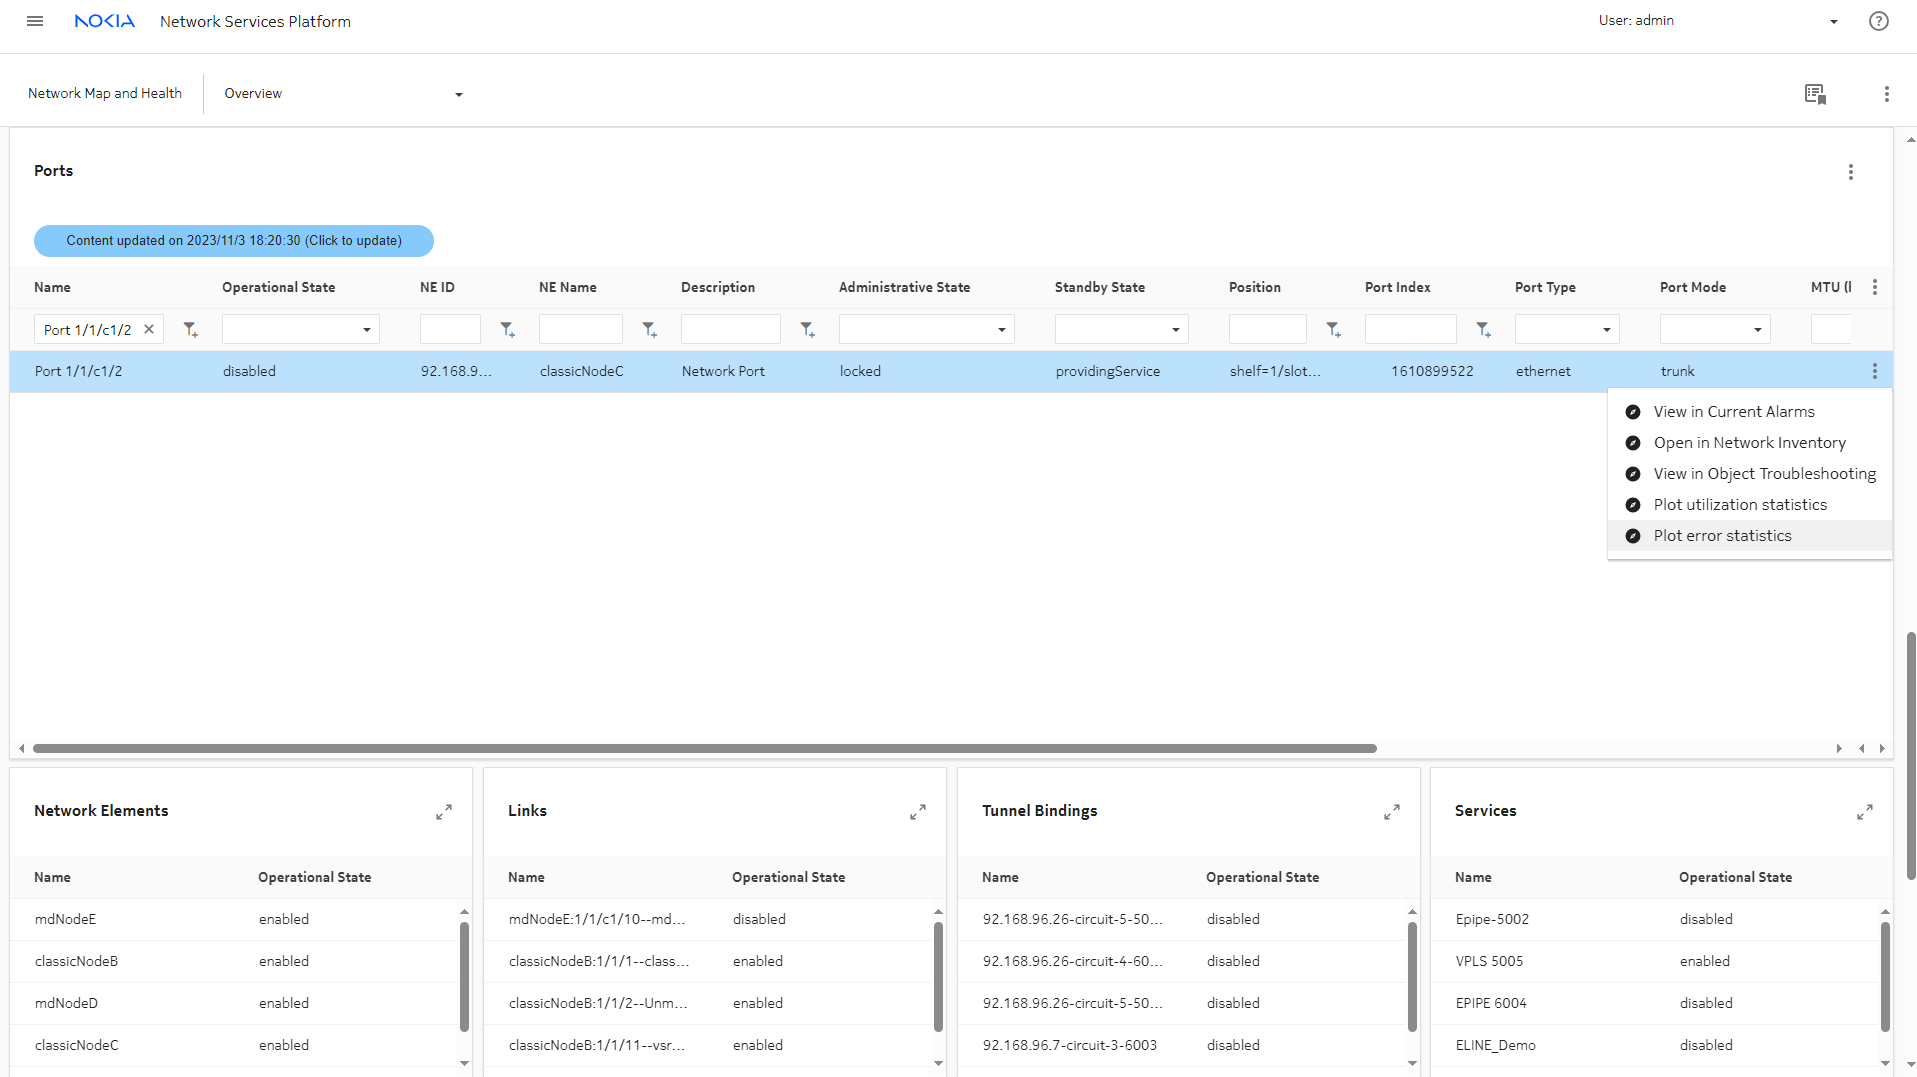Image resolution: width=1917 pixels, height=1077 pixels.
Task: Click the Content updated refresh button
Action: click(x=234, y=241)
